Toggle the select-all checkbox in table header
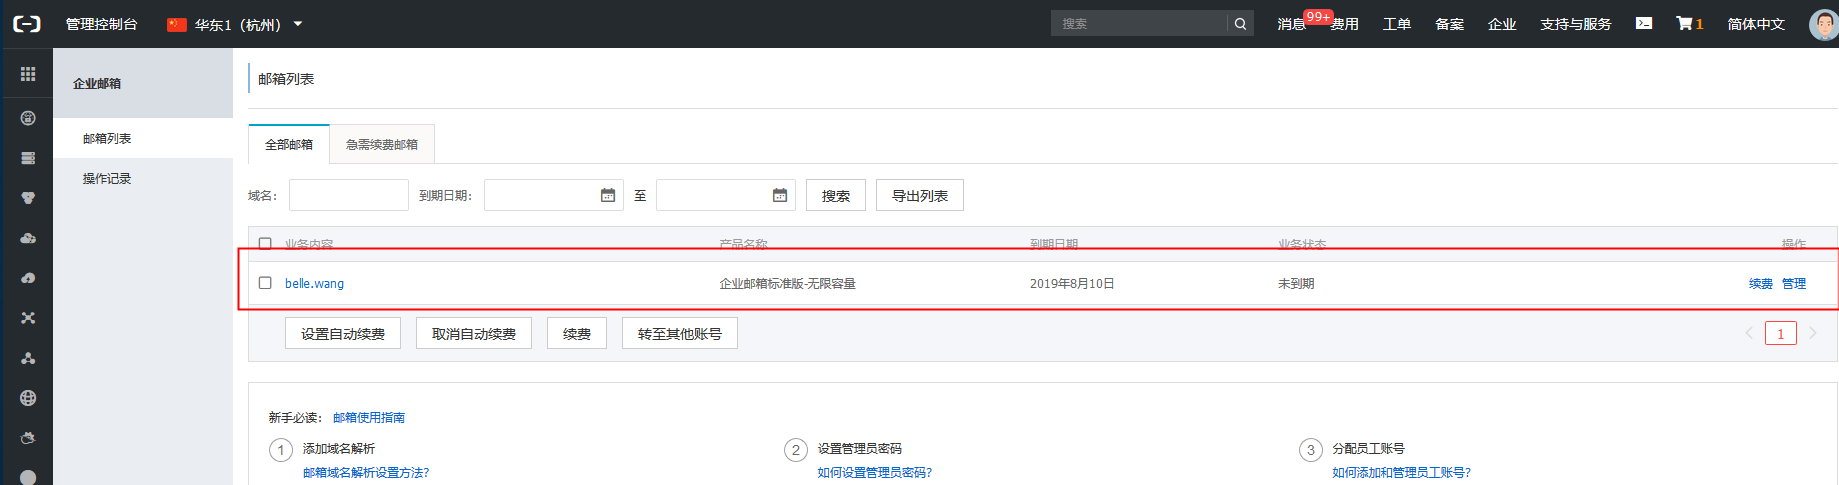The width and height of the screenshot is (1839, 485). [265, 243]
